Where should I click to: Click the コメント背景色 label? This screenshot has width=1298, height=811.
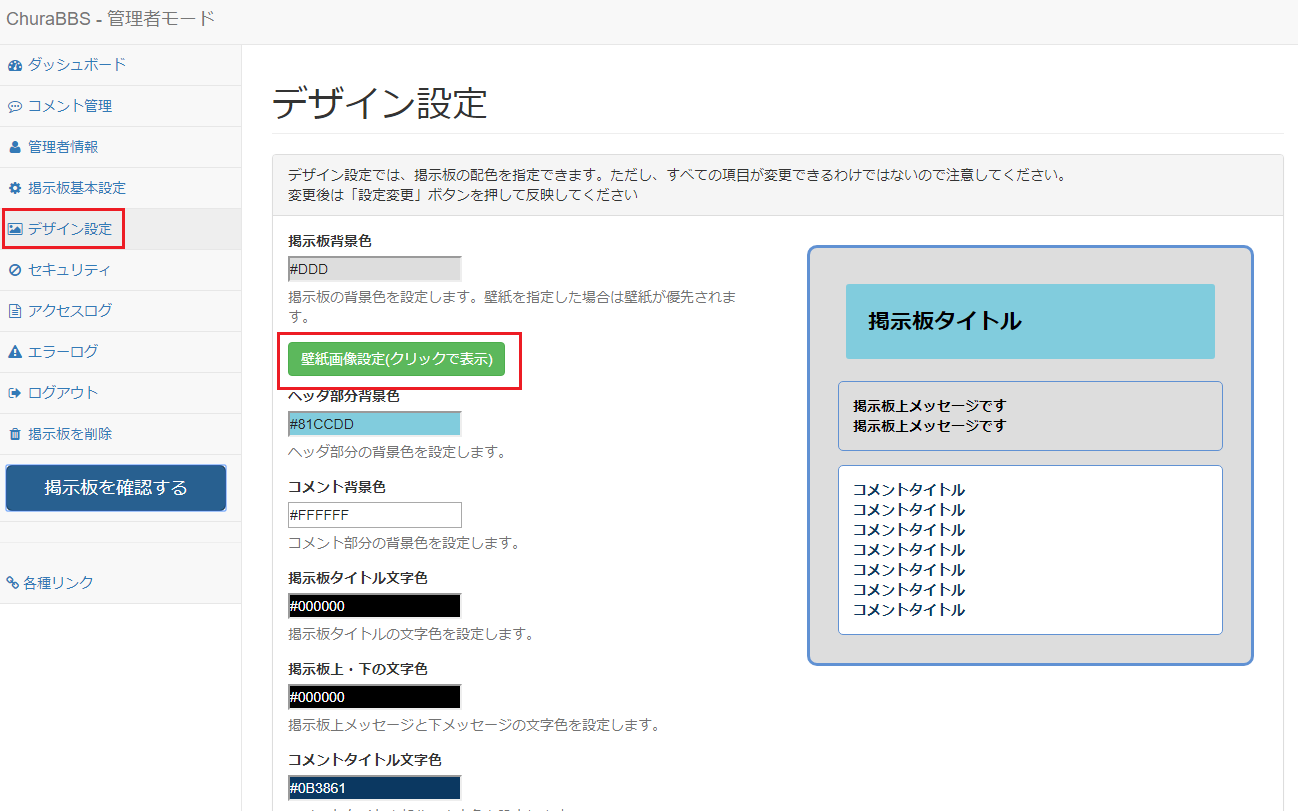click(337, 487)
